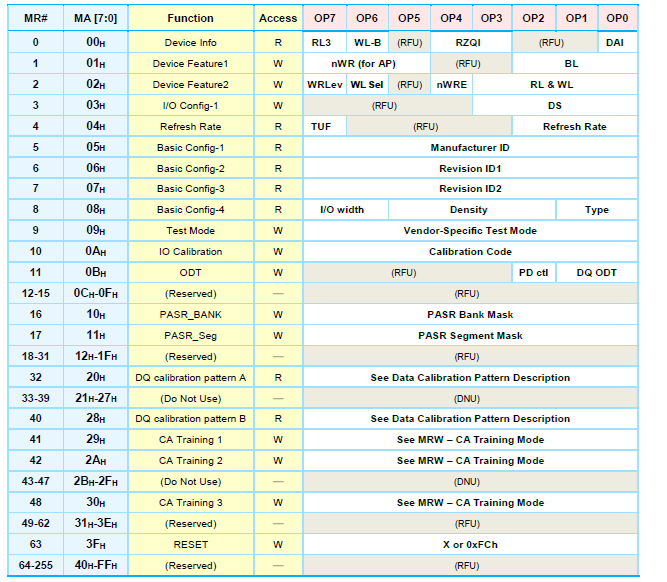Click the Manufacturer ID cell
This screenshot has height=582, width=667.
470,148
